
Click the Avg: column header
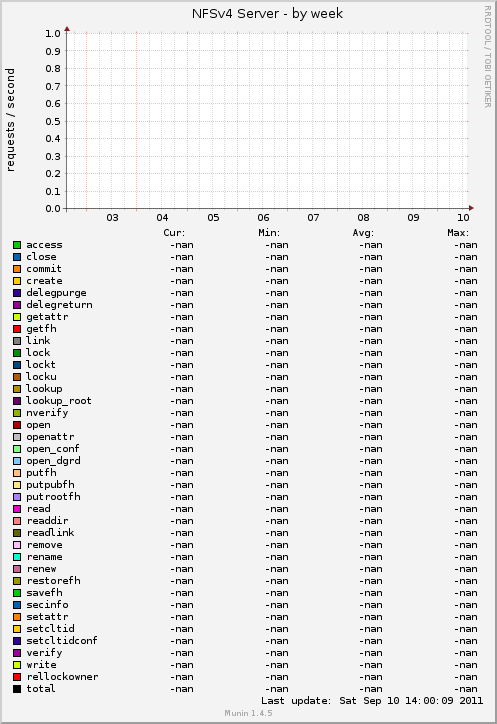363,233
